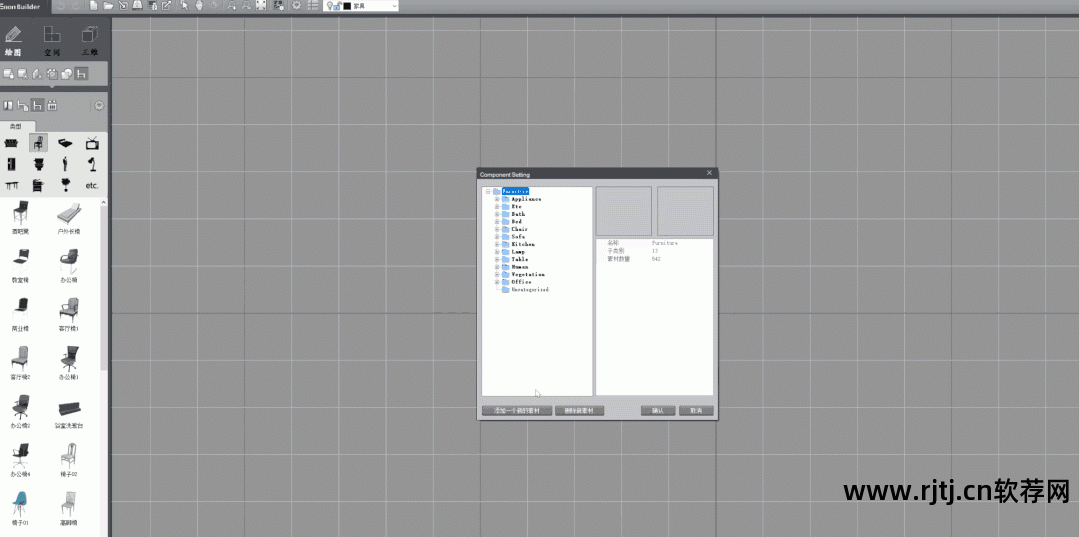The image size is (1079, 537).
Task: Close the Component Setting dialog
Action: [x=709, y=173]
